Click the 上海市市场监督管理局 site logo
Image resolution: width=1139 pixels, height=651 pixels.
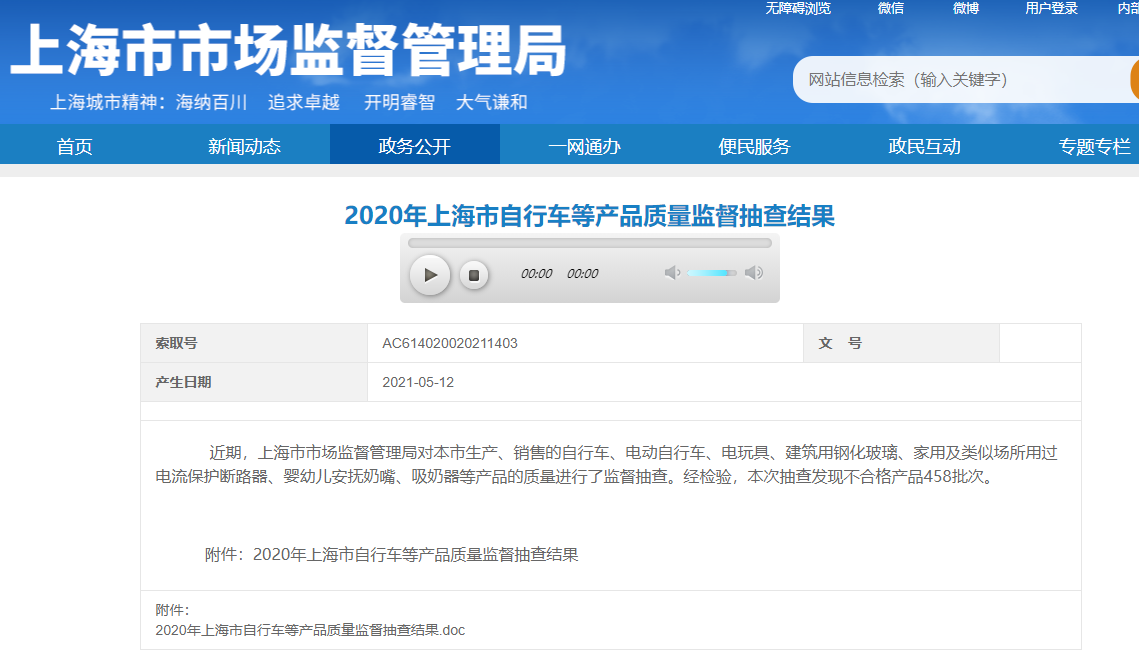[288, 50]
